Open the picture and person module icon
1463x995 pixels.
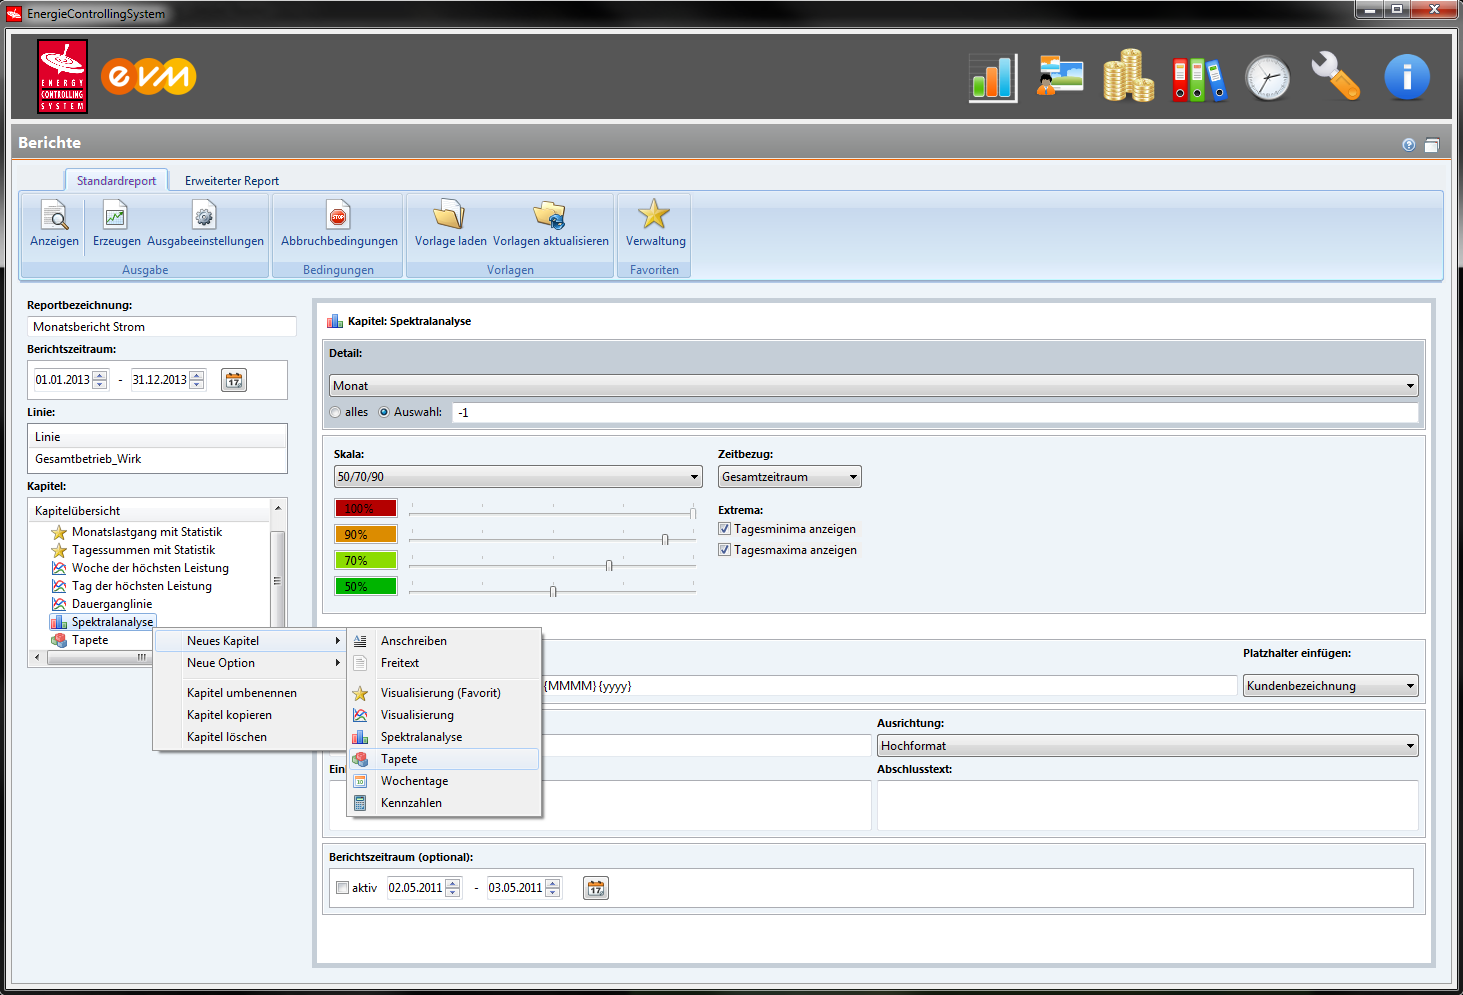click(x=1061, y=77)
